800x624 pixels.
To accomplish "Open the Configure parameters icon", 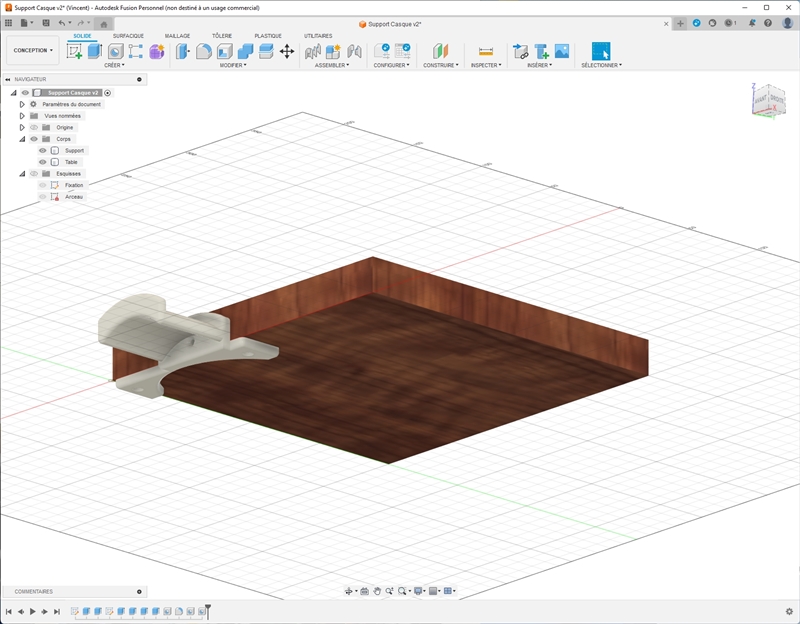I will (x=382, y=51).
